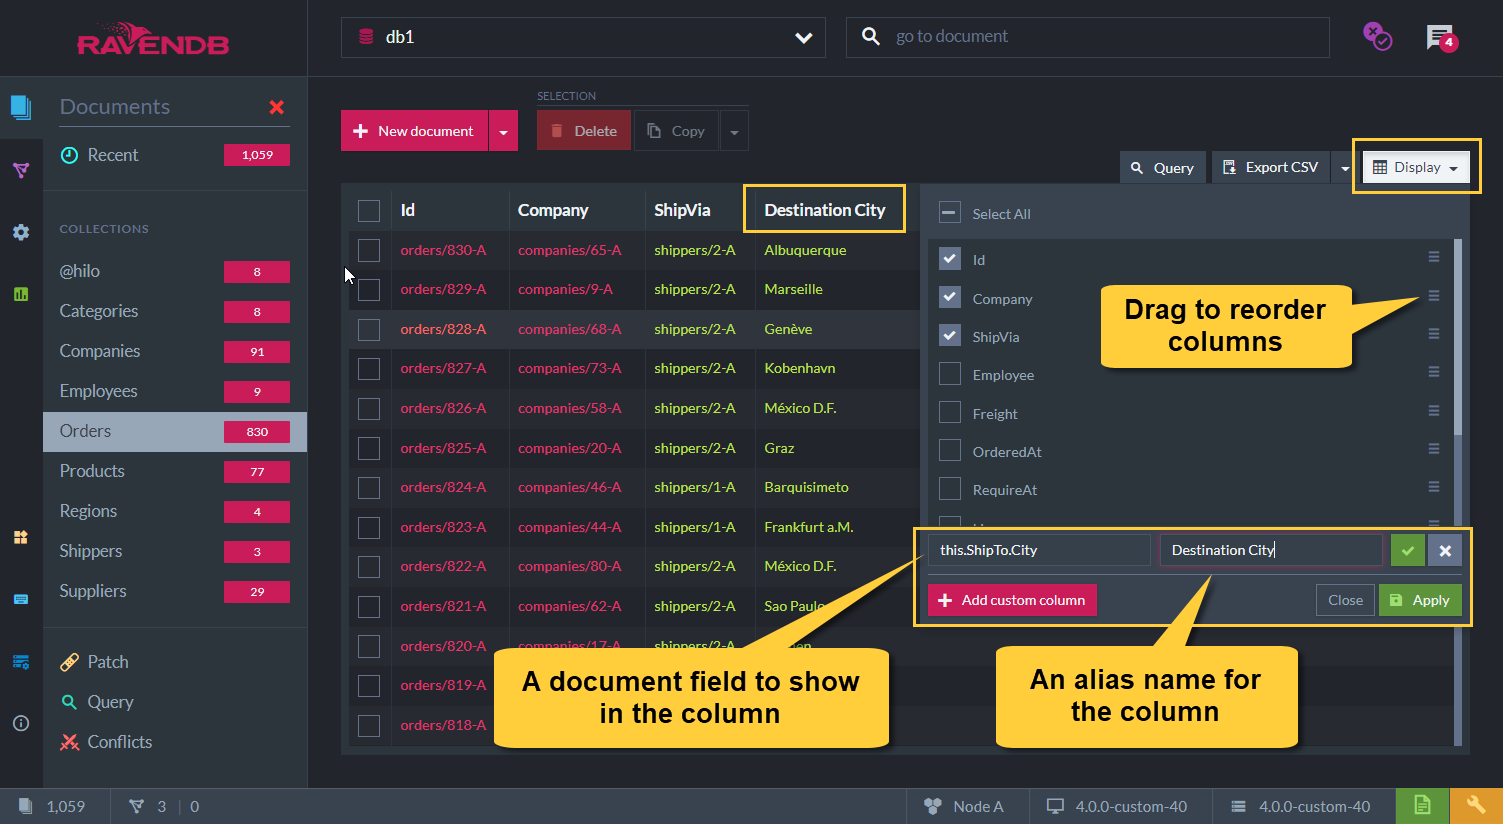Open the About info sidebar icon

coord(21,723)
